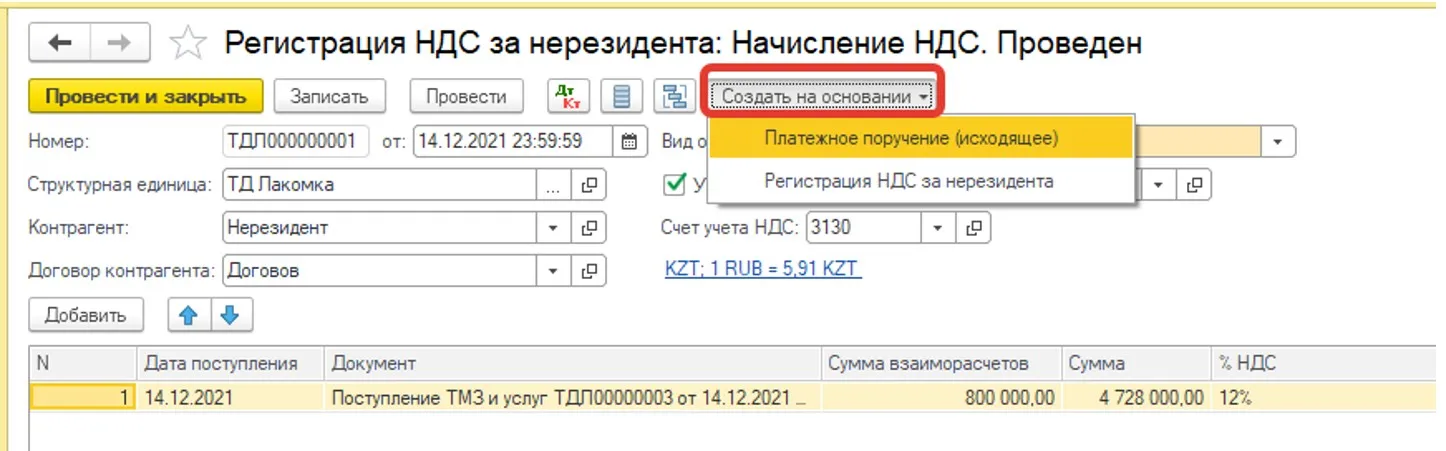The width and height of the screenshot is (1446, 451).
Task: Click Провести и закрыть button
Action: (146, 97)
